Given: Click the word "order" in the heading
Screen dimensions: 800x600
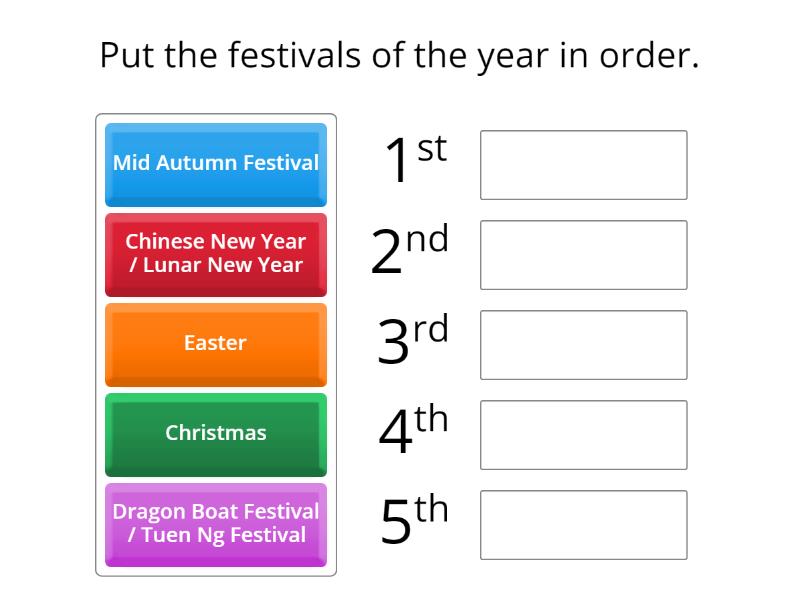Looking at the screenshot, I should point(648,56).
